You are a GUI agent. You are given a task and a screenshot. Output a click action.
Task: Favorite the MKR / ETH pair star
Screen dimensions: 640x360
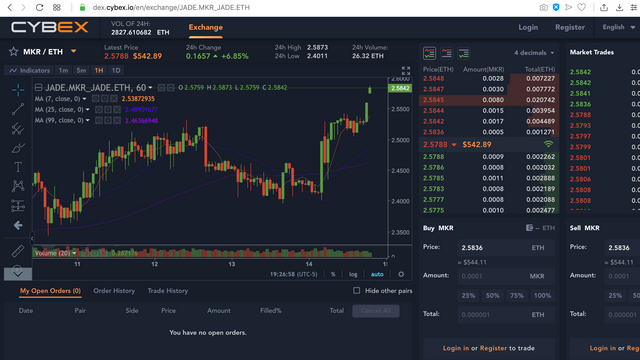click(x=13, y=51)
